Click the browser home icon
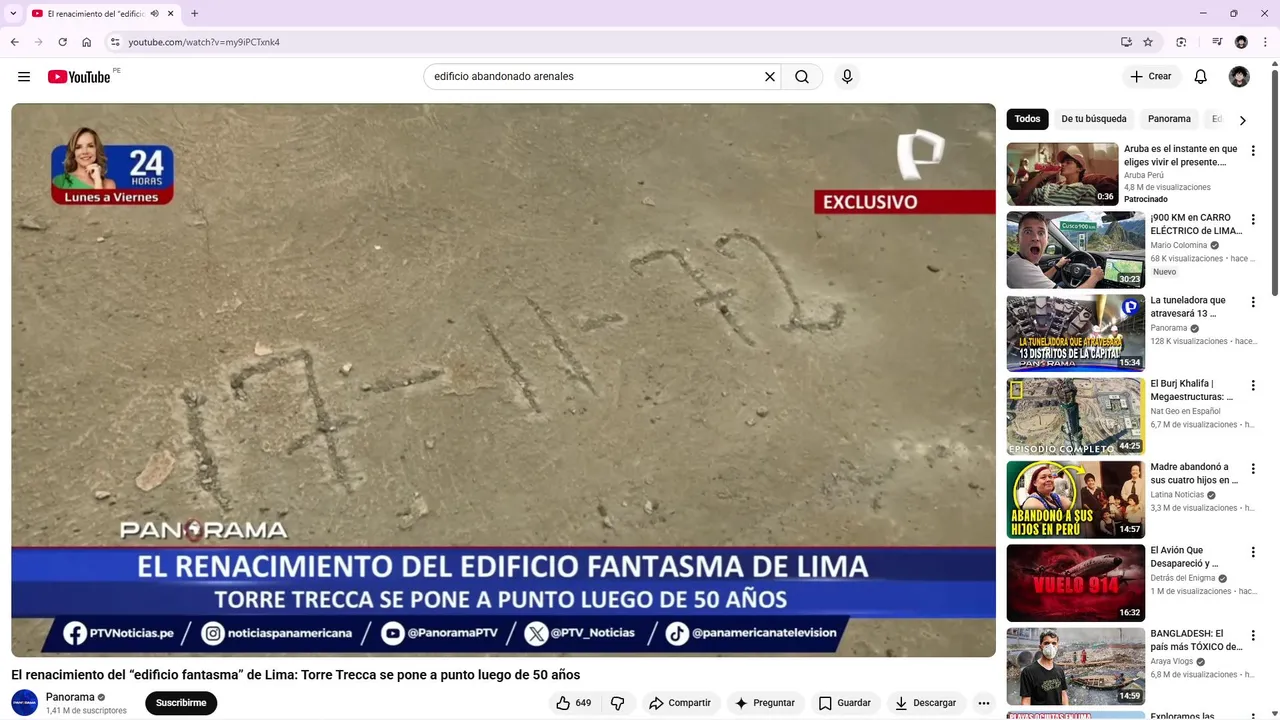Screen dimensions: 1280x720 86,42
